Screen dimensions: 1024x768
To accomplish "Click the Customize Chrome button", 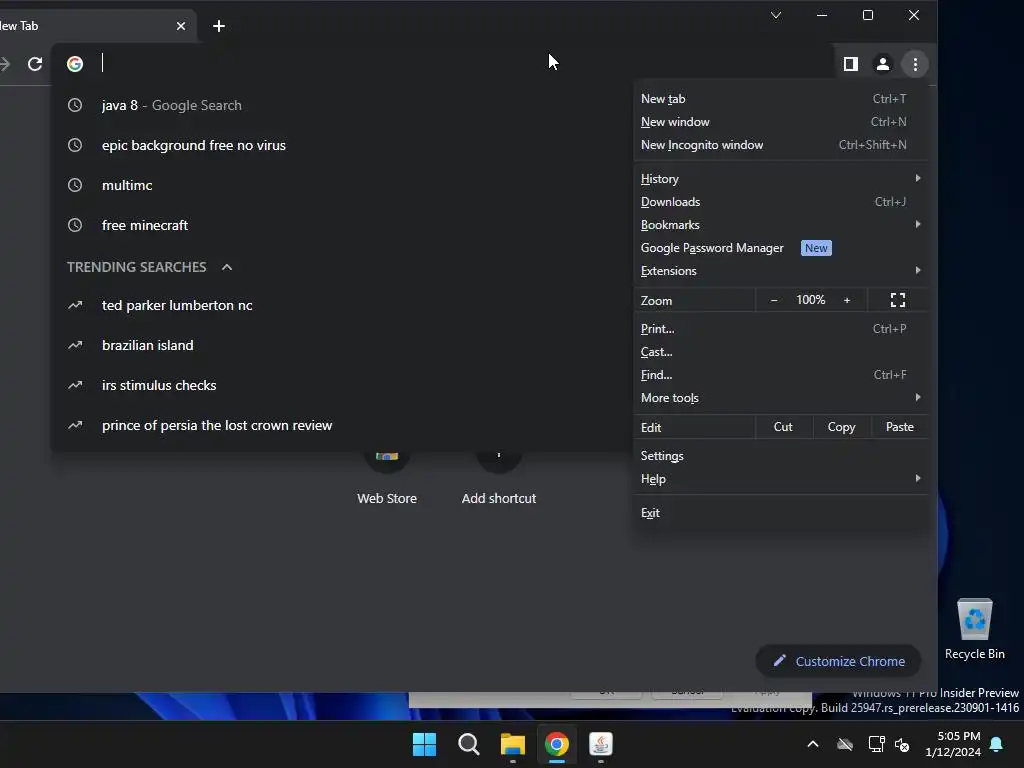I will click(x=839, y=661).
